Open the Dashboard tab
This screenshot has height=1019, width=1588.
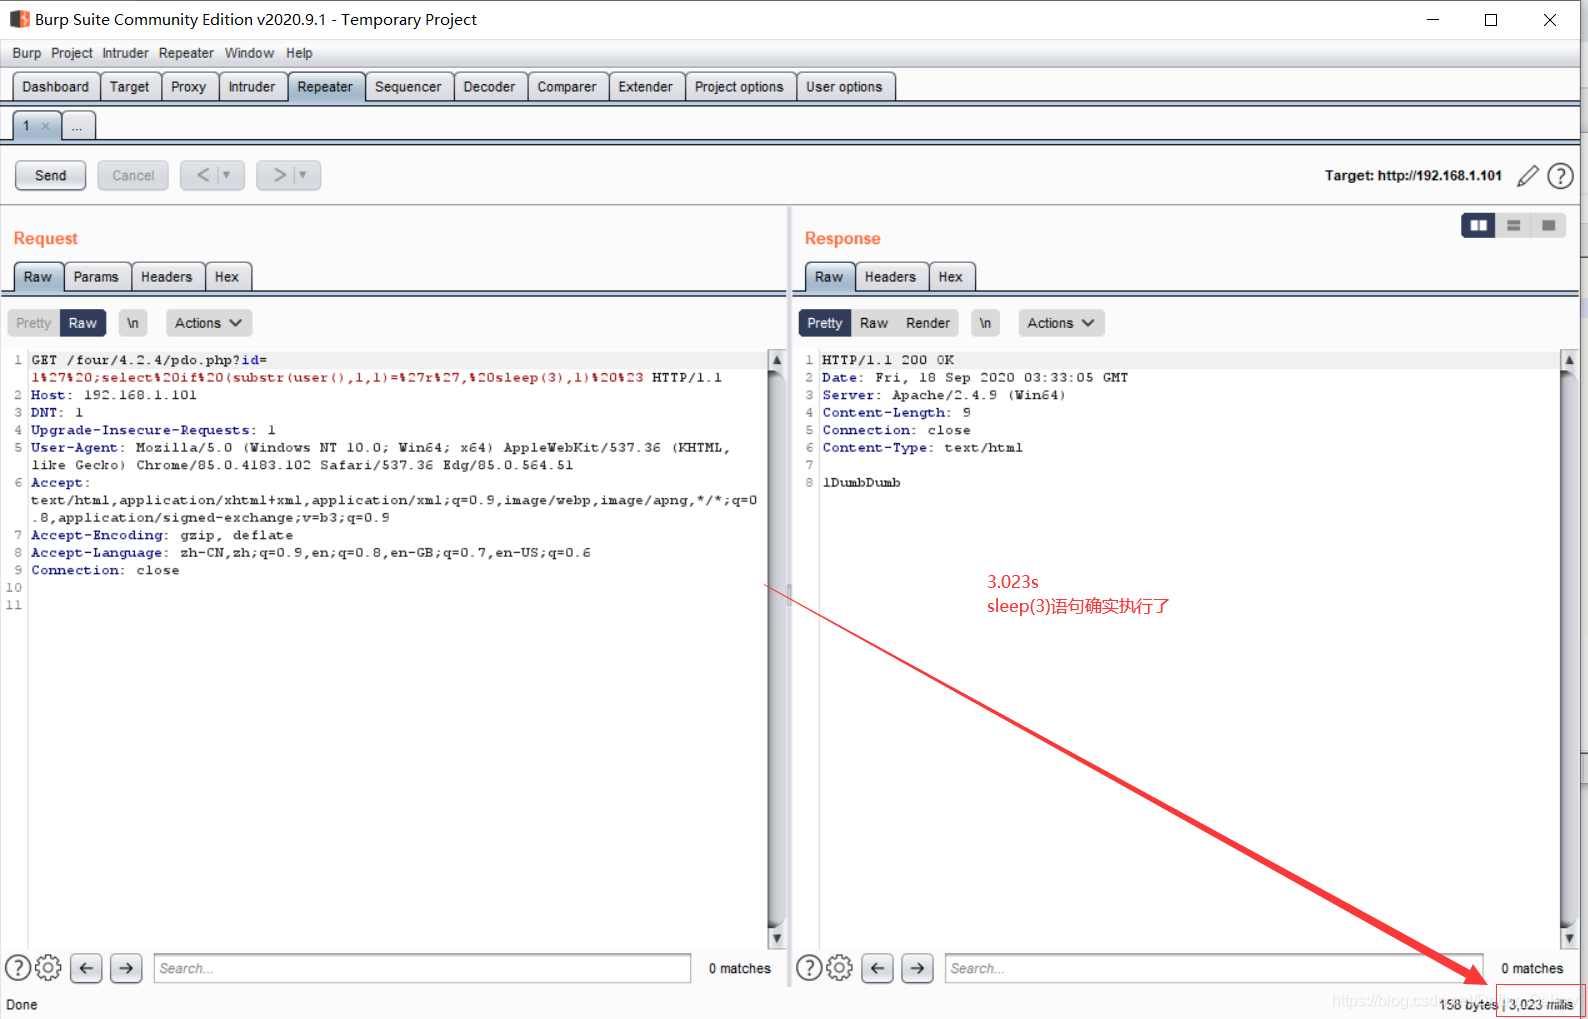[x=56, y=87]
